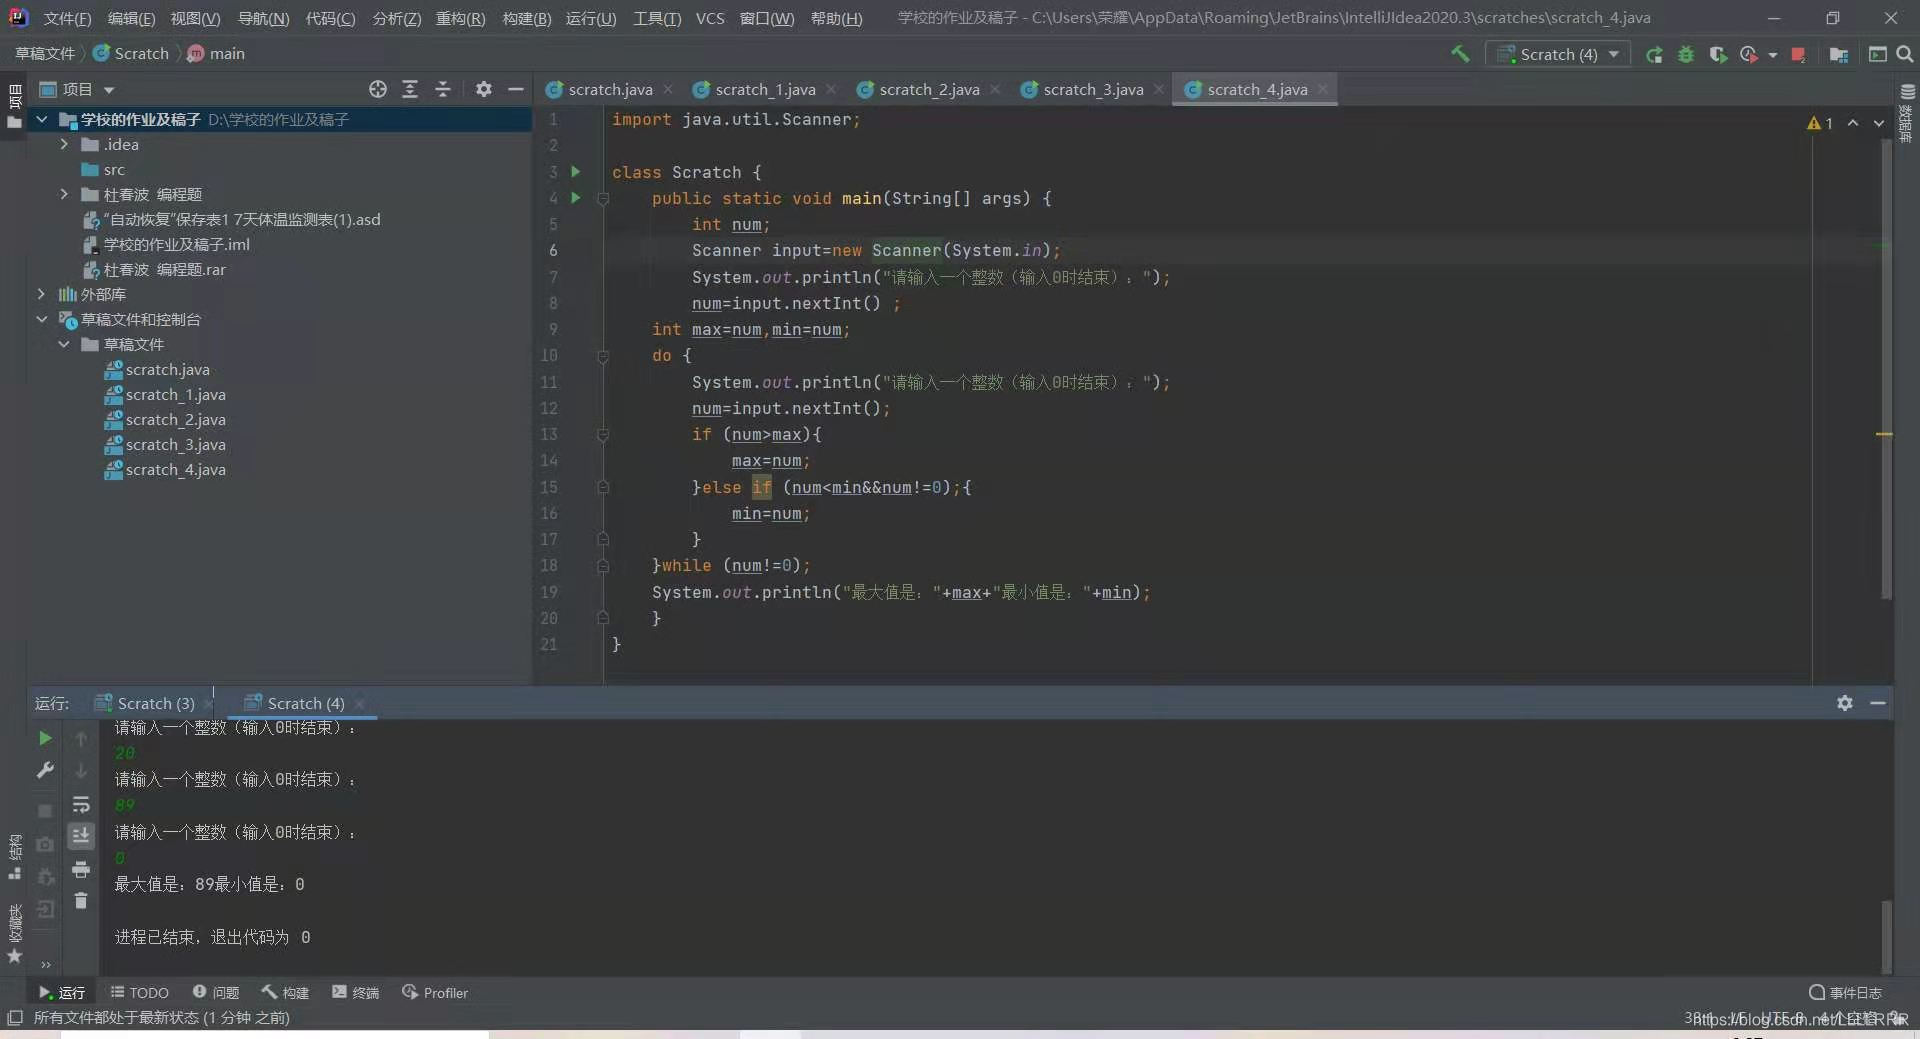Stop the process with the red square icon
The image size is (1920, 1039).
click(1798, 54)
